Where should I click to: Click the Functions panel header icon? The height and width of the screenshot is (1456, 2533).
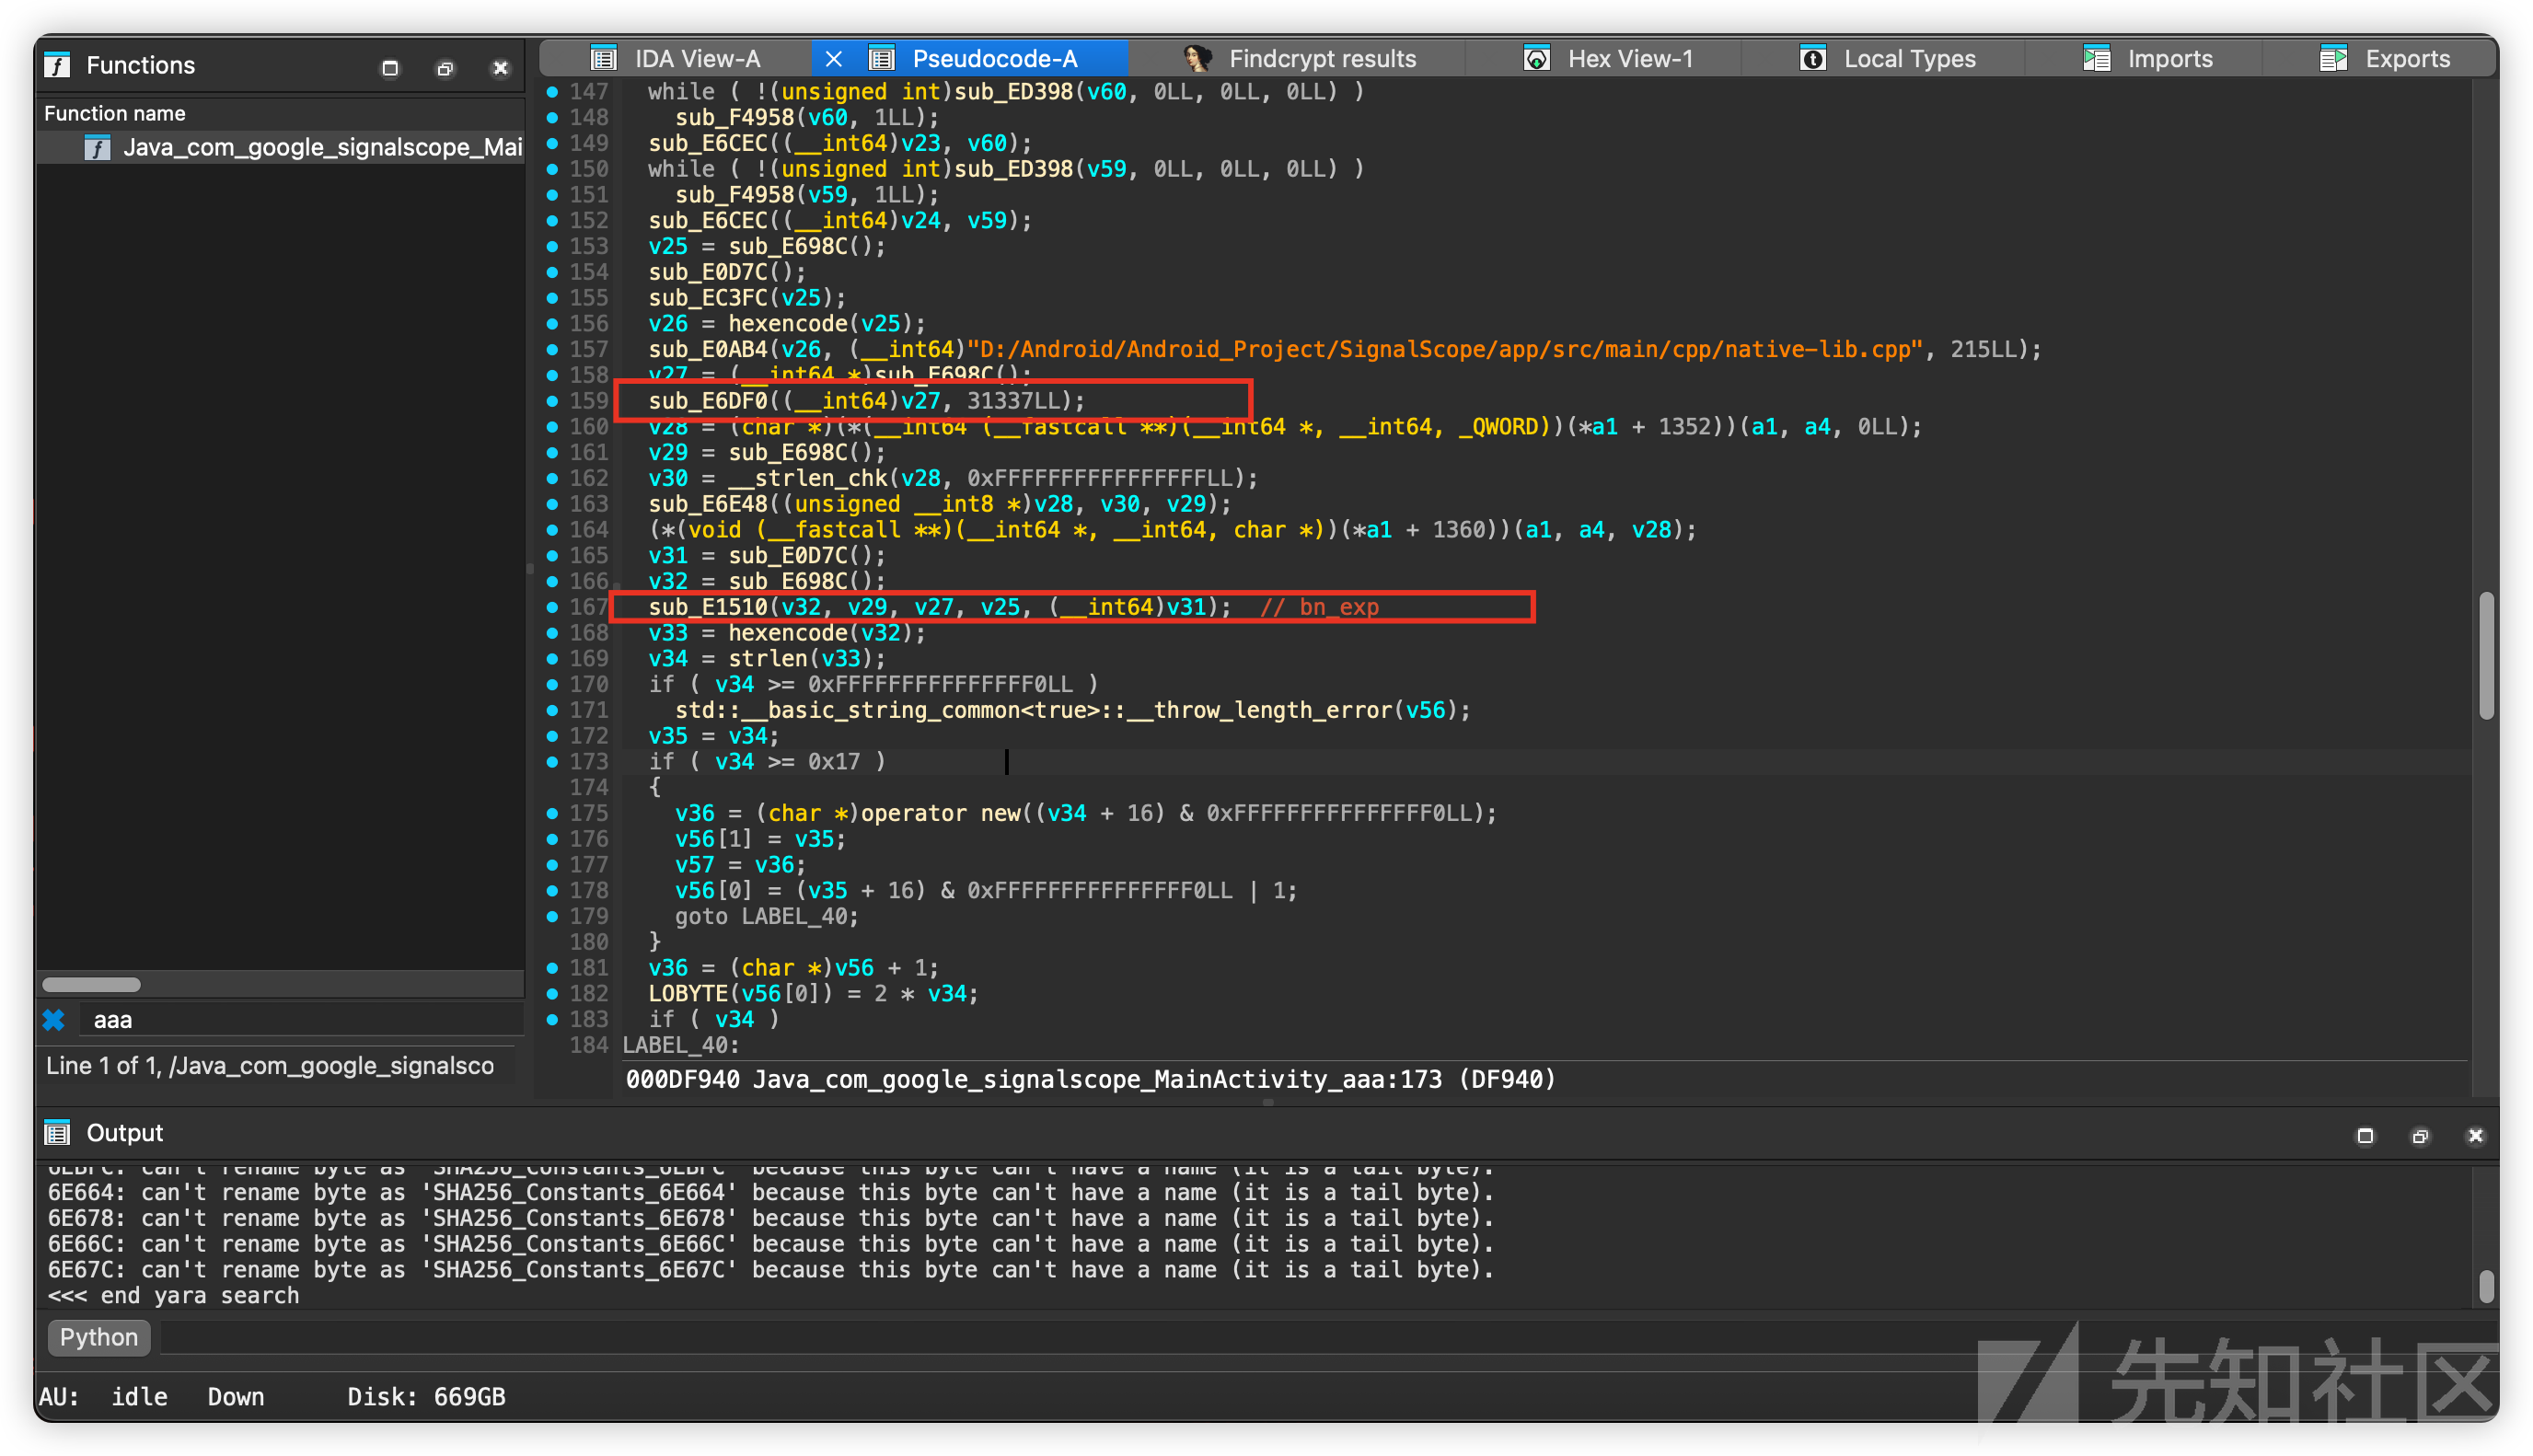pyautogui.click(x=58, y=66)
